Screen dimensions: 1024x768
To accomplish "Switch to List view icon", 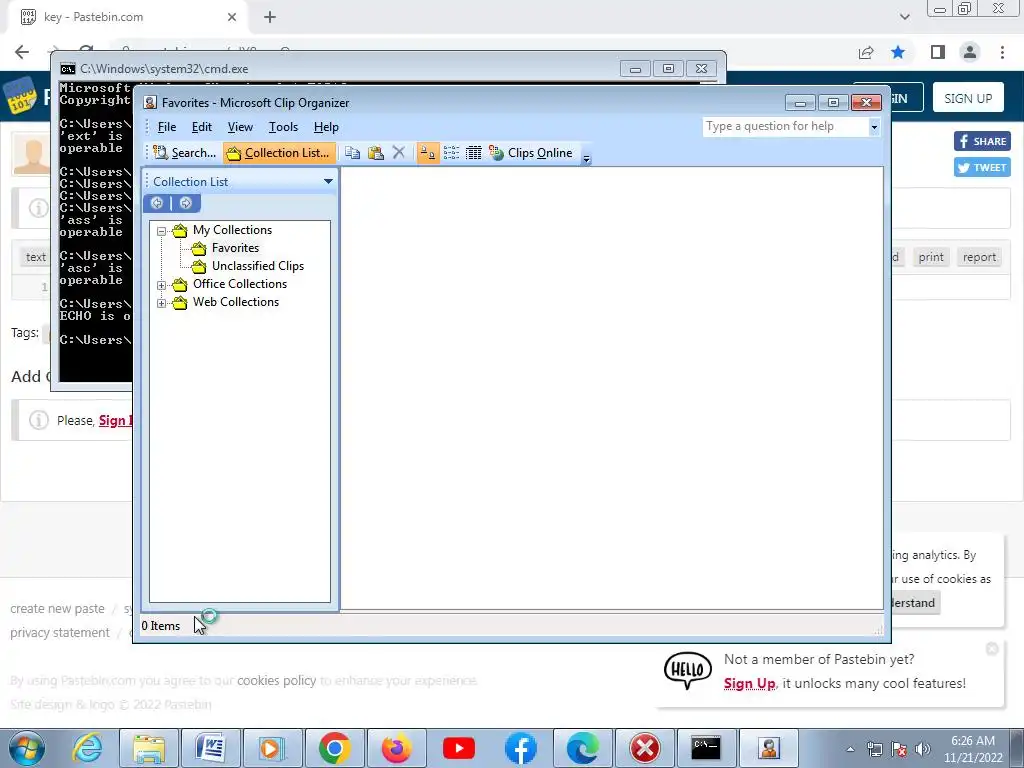I will (x=451, y=153).
